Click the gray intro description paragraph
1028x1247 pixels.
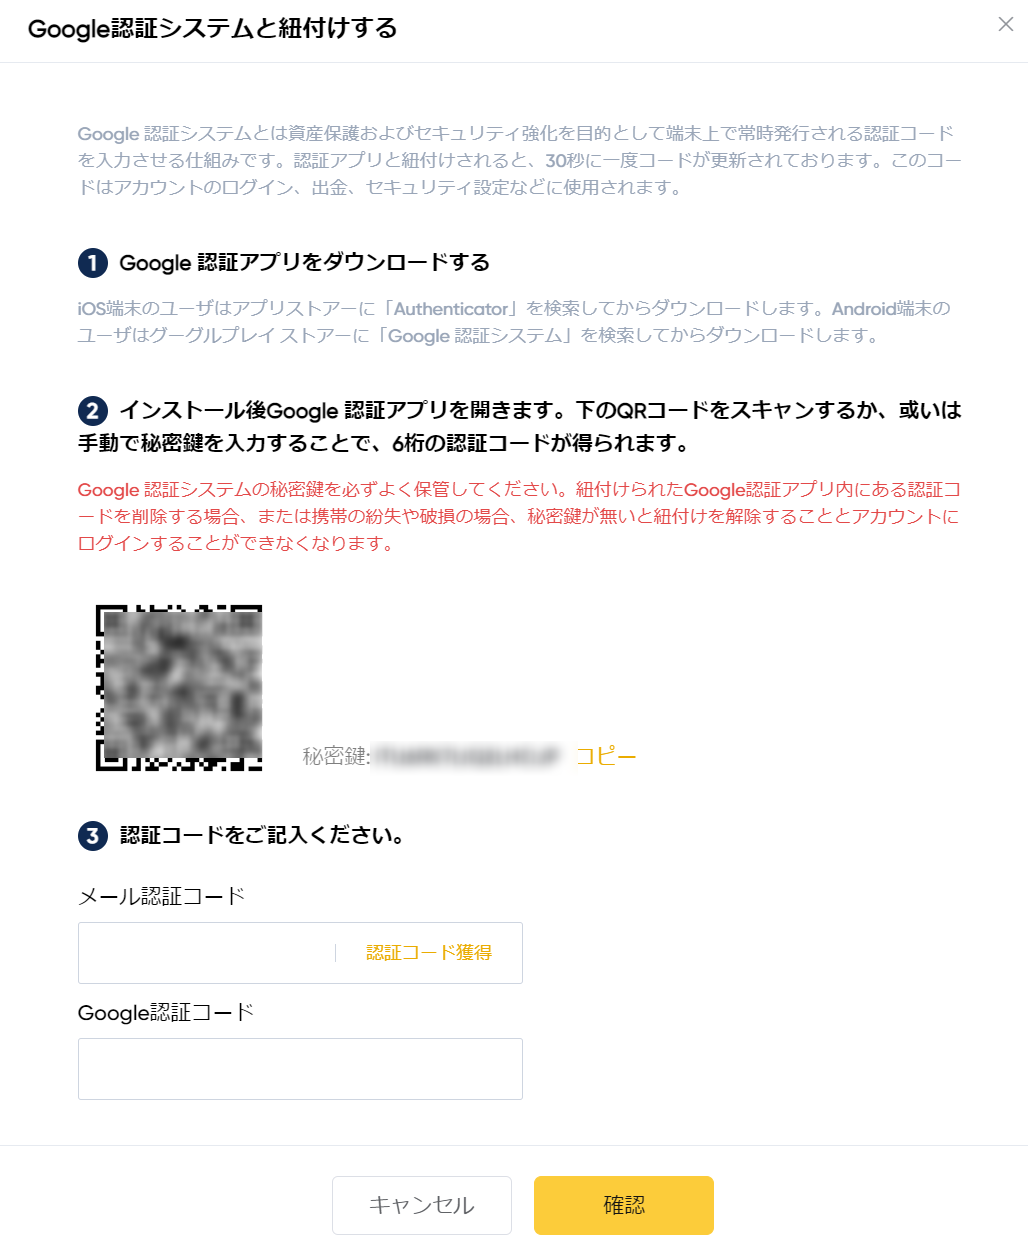(x=520, y=161)
